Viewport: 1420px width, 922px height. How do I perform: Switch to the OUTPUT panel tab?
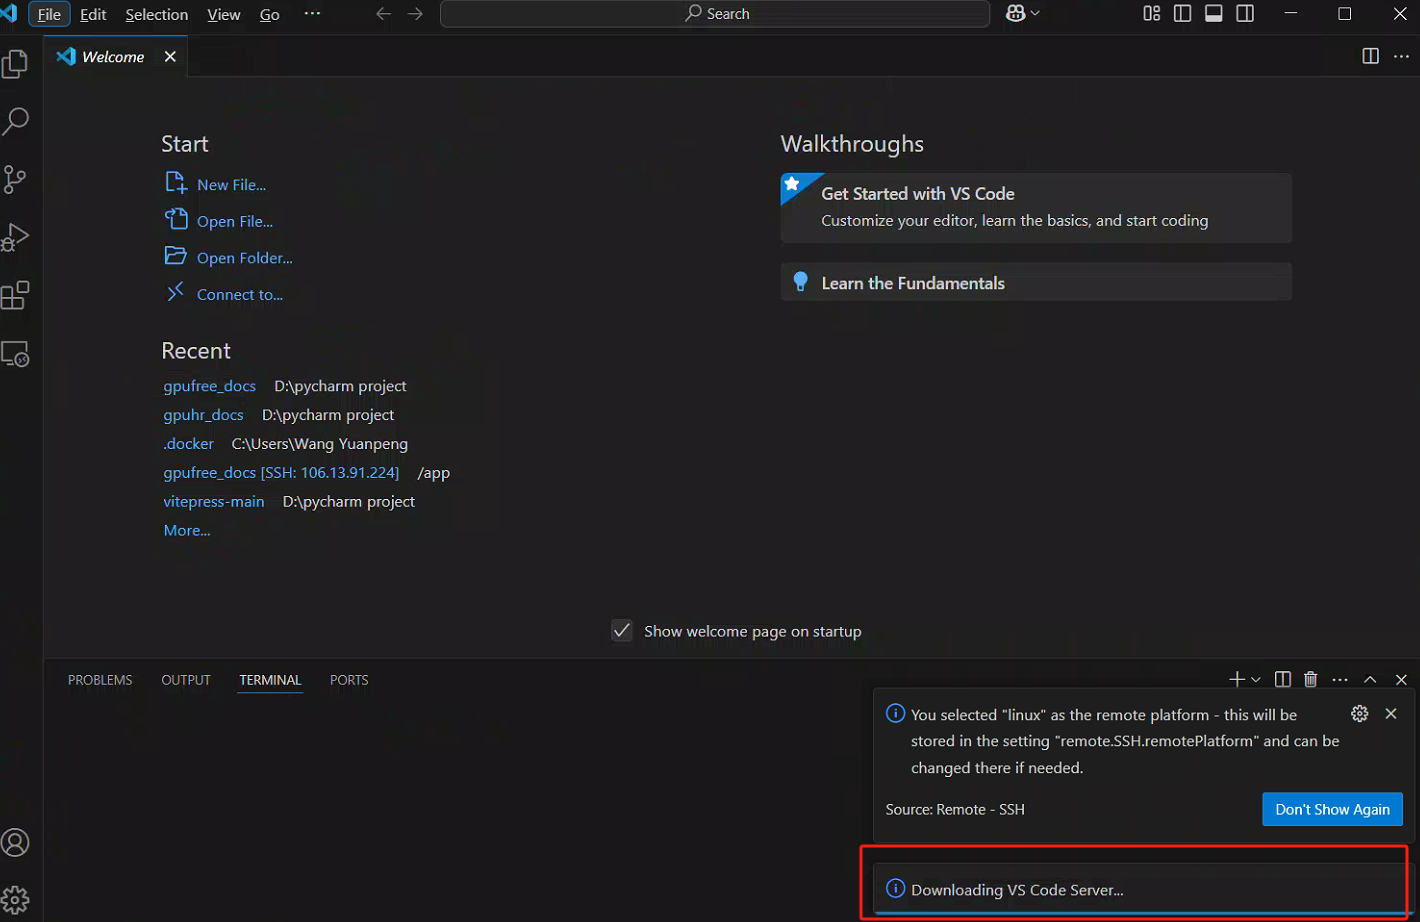click(x=186, y=680)
